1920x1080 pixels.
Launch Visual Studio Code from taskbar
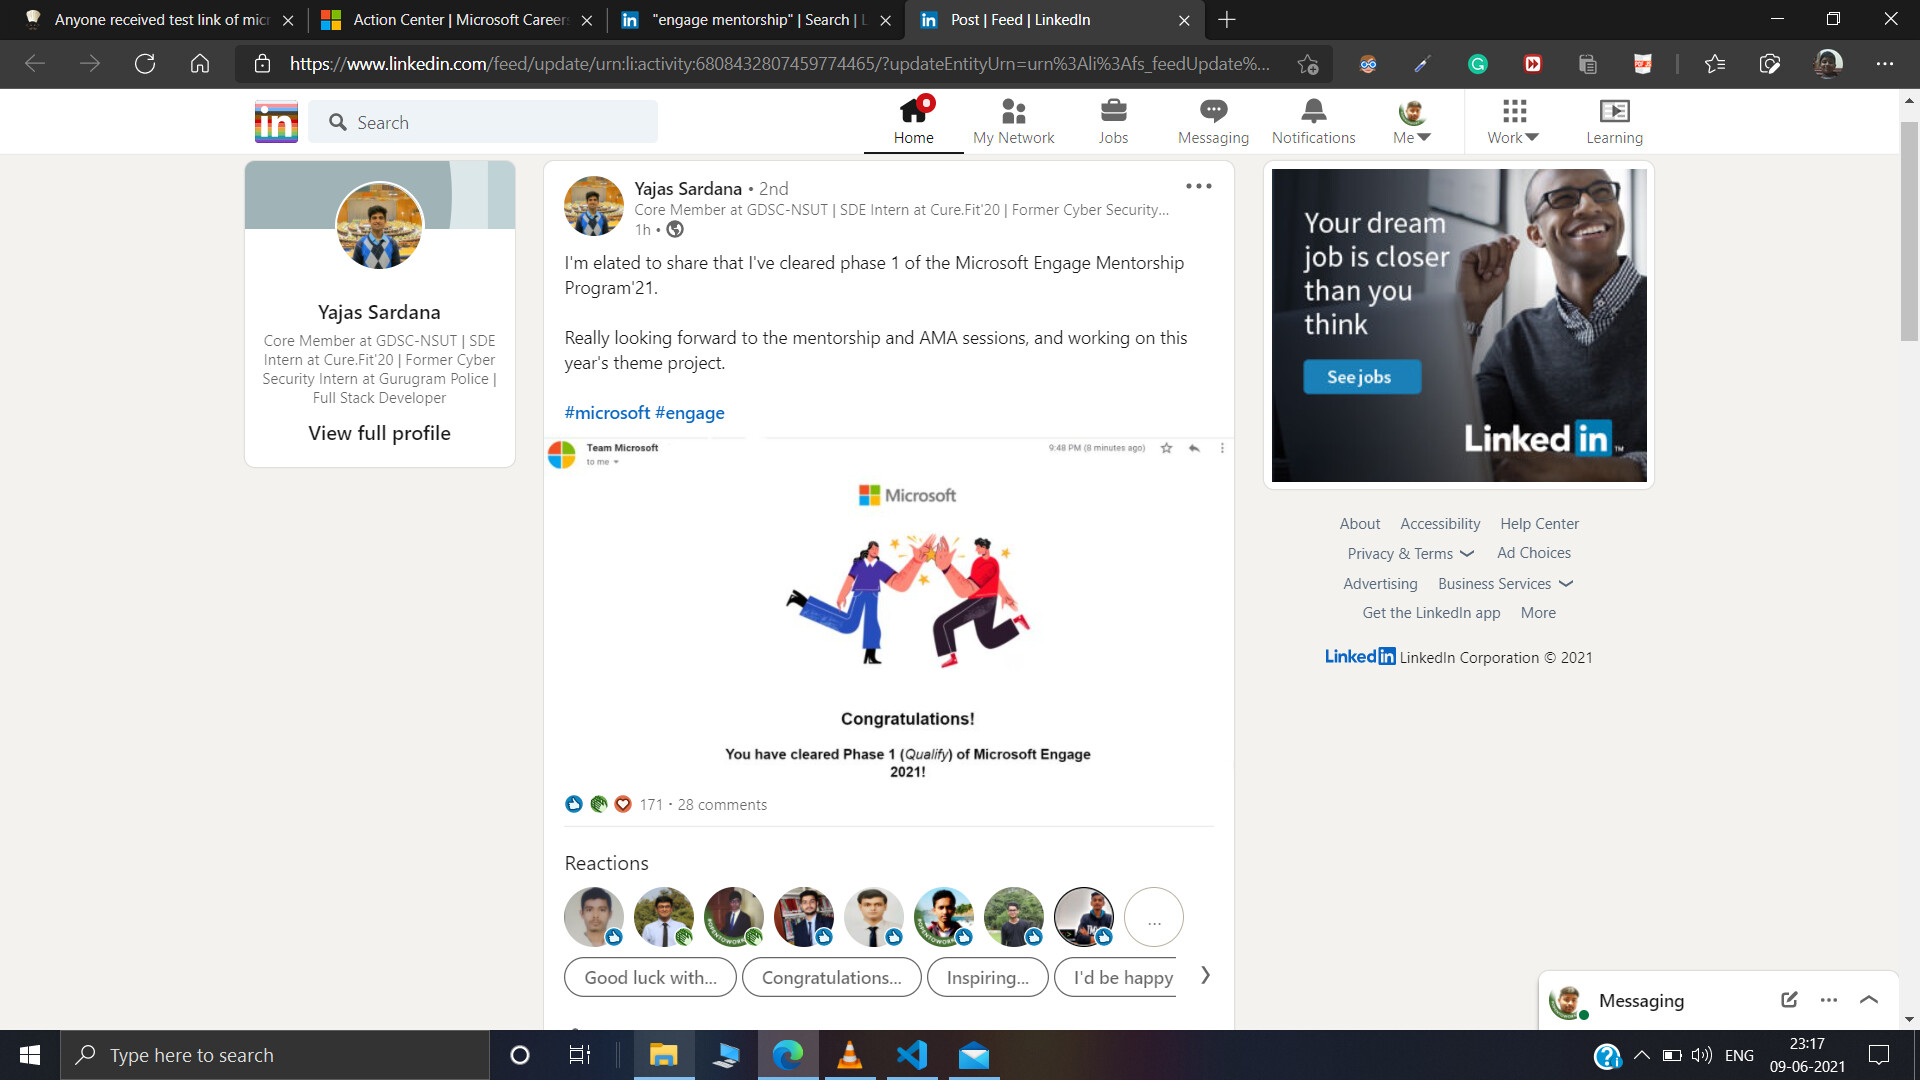pyautogui.click(x=912, y=1055)
